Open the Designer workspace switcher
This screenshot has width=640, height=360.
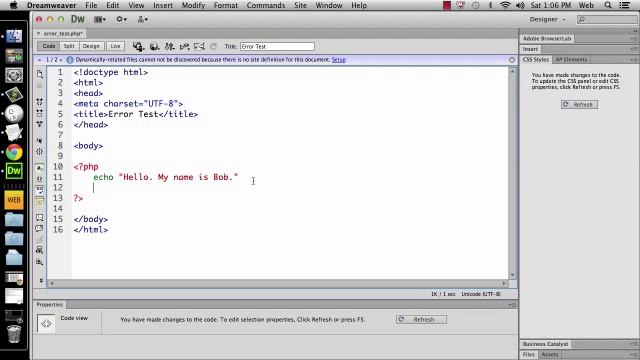coord(548,19)
